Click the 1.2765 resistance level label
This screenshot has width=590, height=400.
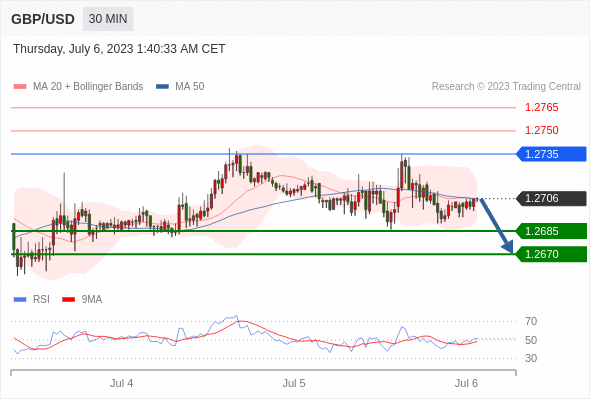[541, 108]
